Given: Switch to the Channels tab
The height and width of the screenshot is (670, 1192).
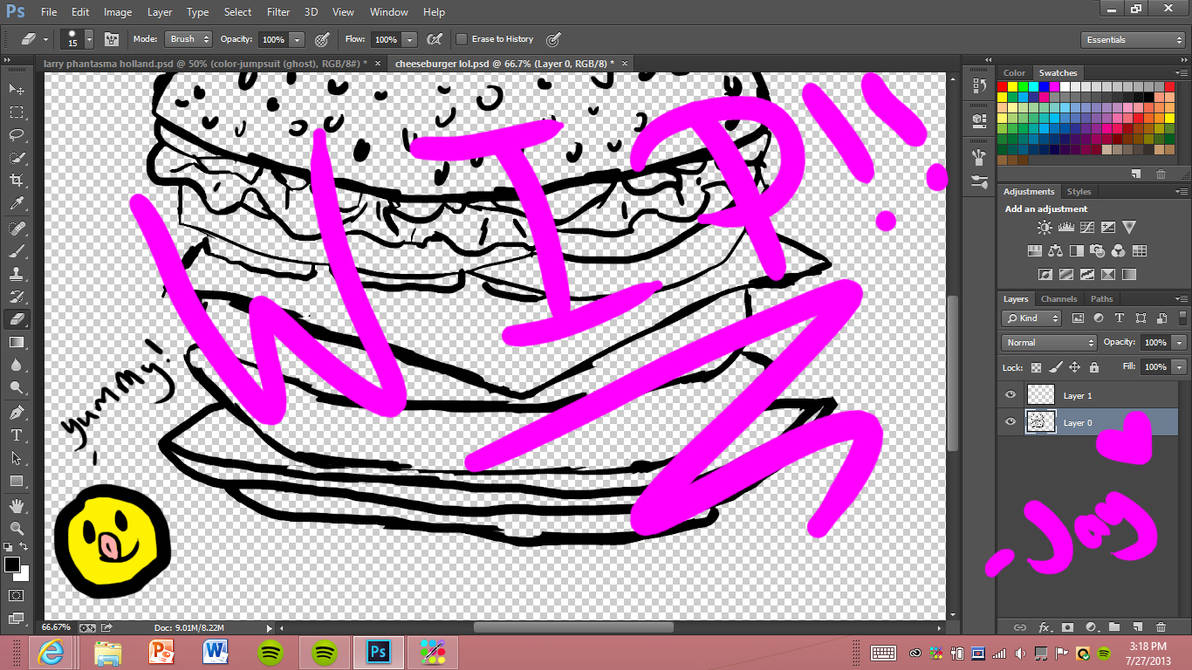Looking at the screenshot, I should click(x=1059, y=298).
